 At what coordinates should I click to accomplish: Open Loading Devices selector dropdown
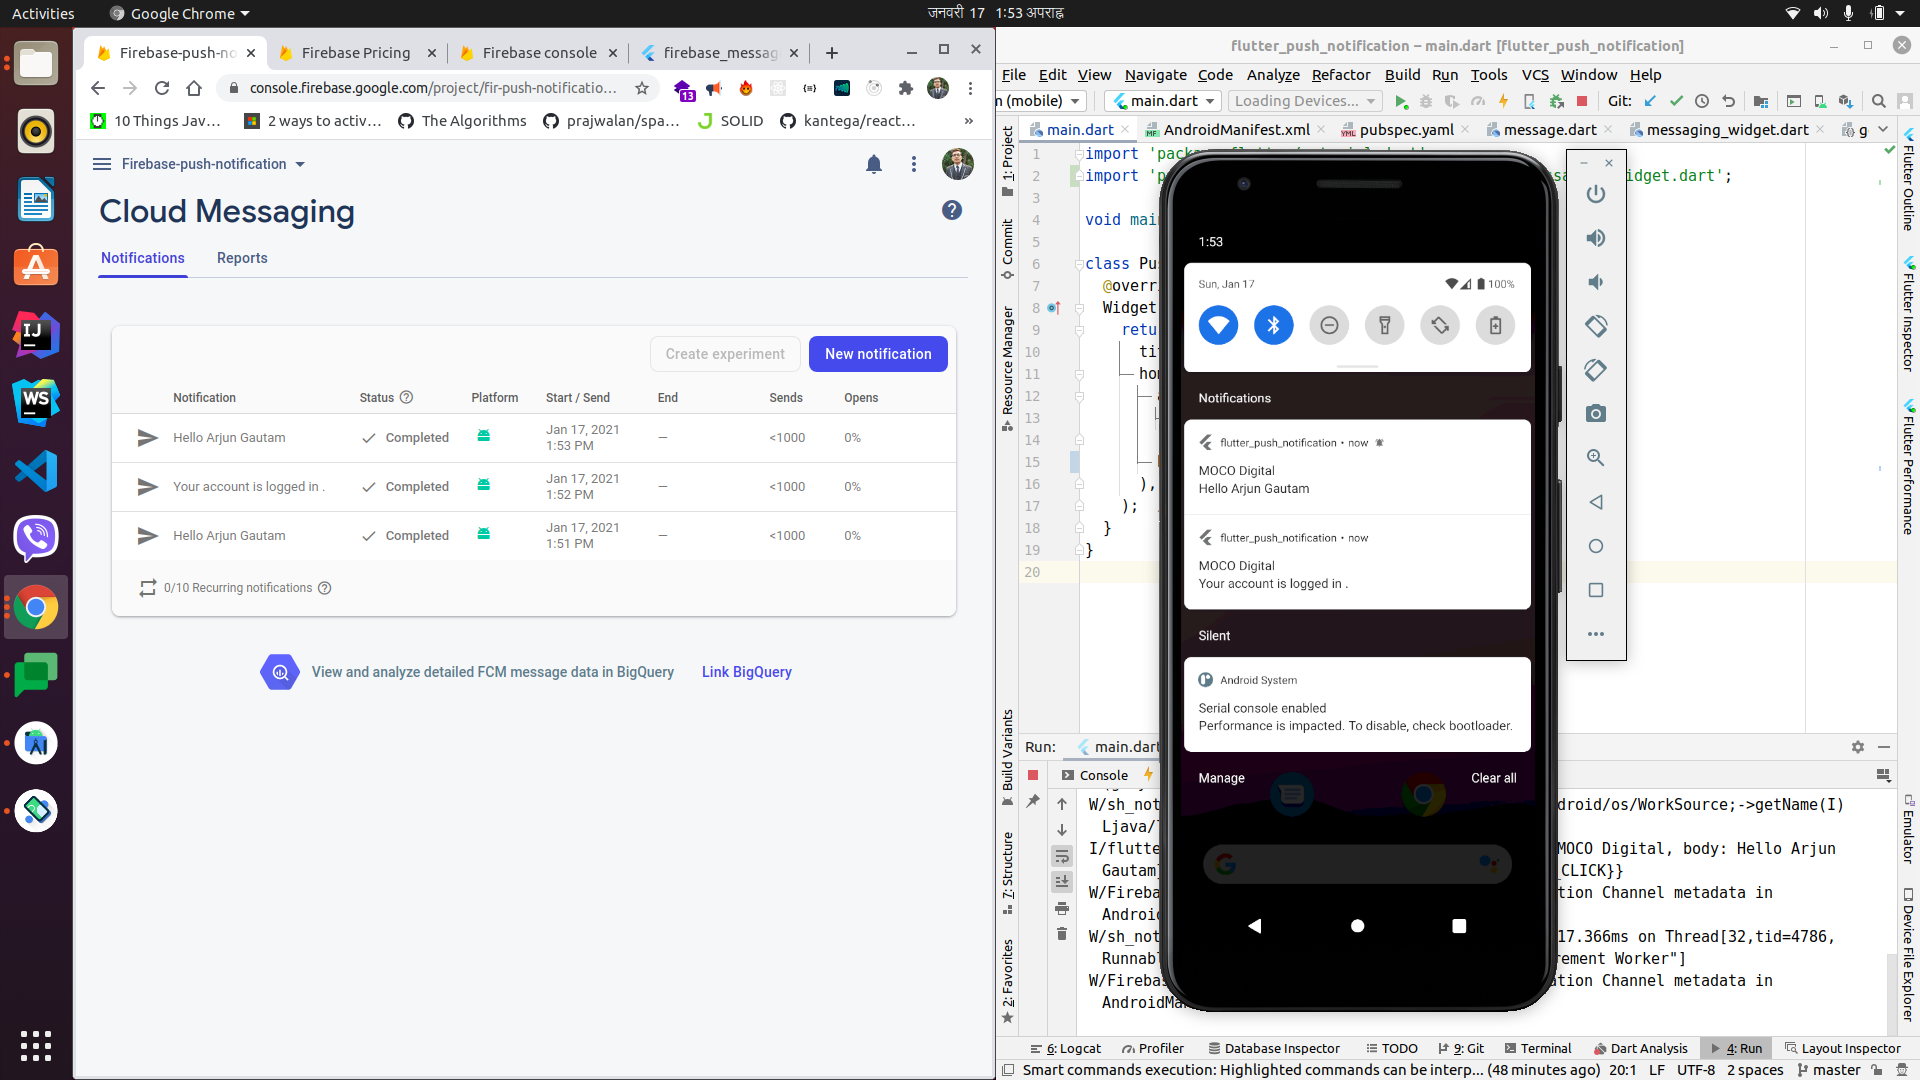(1305, 101)
